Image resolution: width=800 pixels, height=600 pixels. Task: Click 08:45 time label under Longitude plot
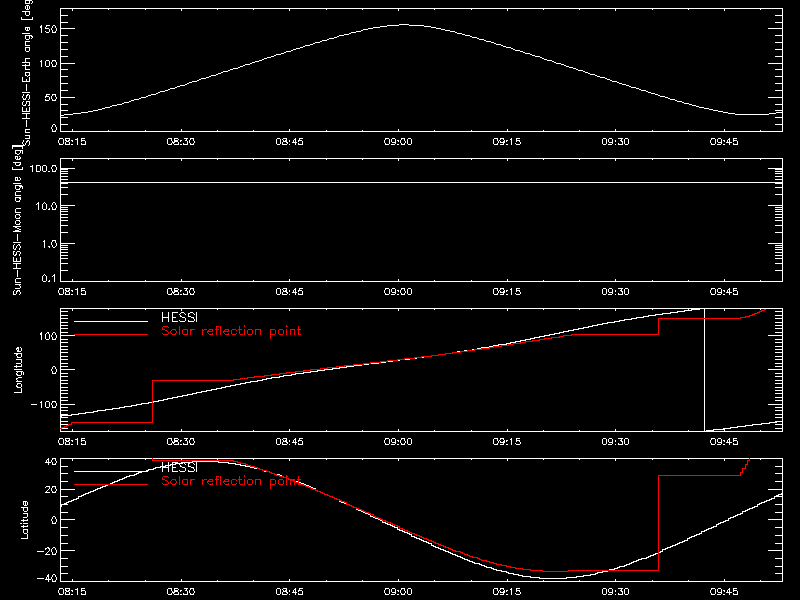[289, 441]
